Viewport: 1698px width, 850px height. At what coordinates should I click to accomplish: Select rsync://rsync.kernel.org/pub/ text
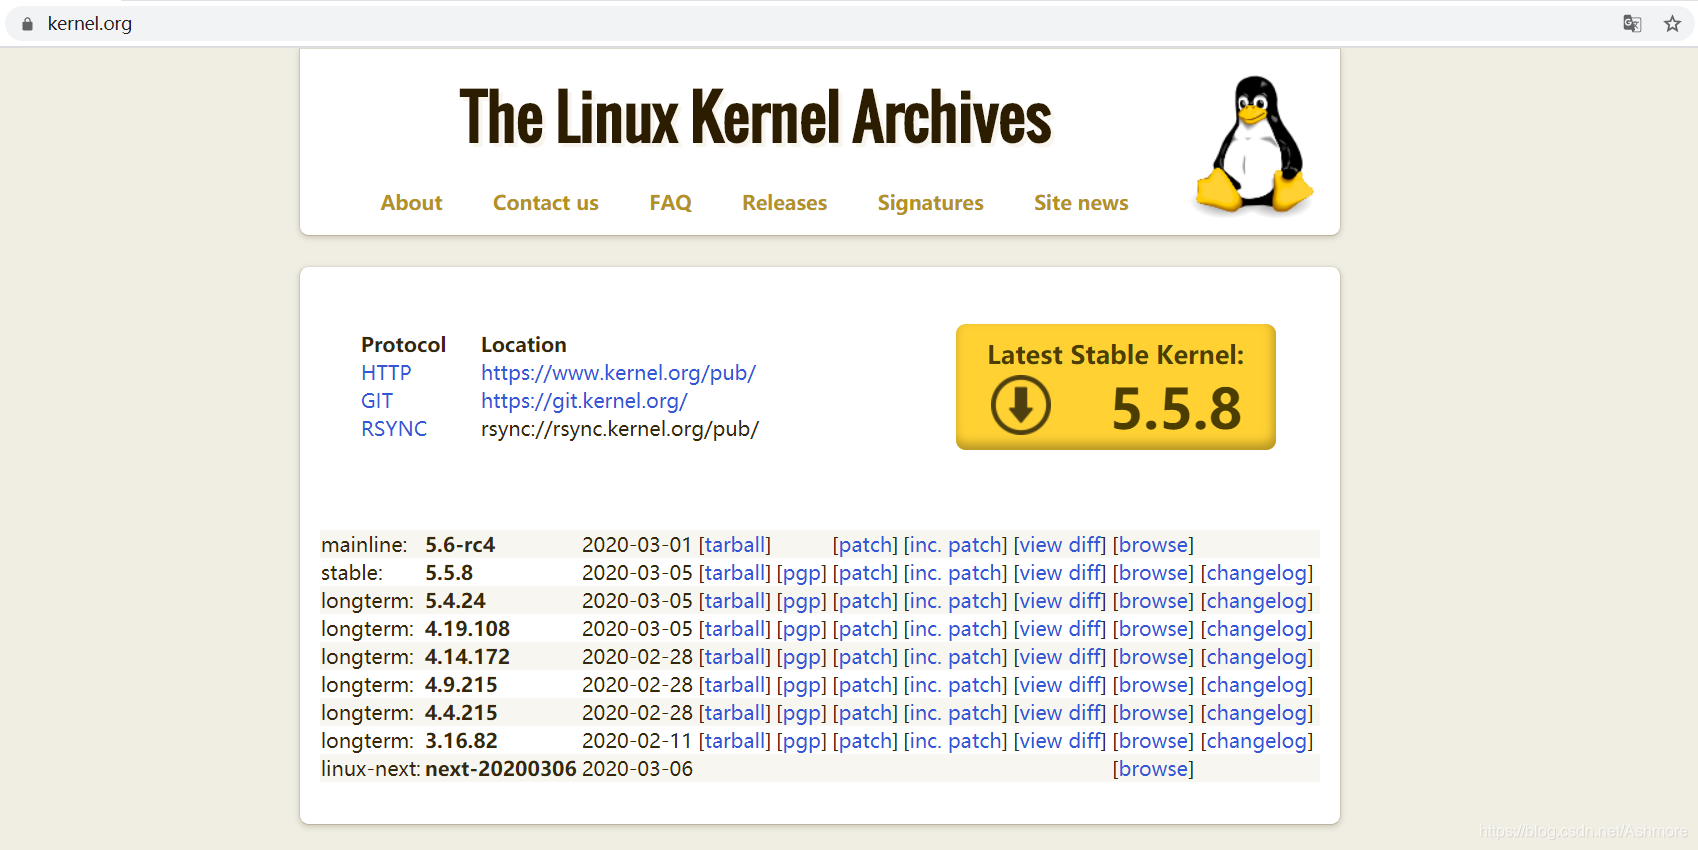pos(620,429)
